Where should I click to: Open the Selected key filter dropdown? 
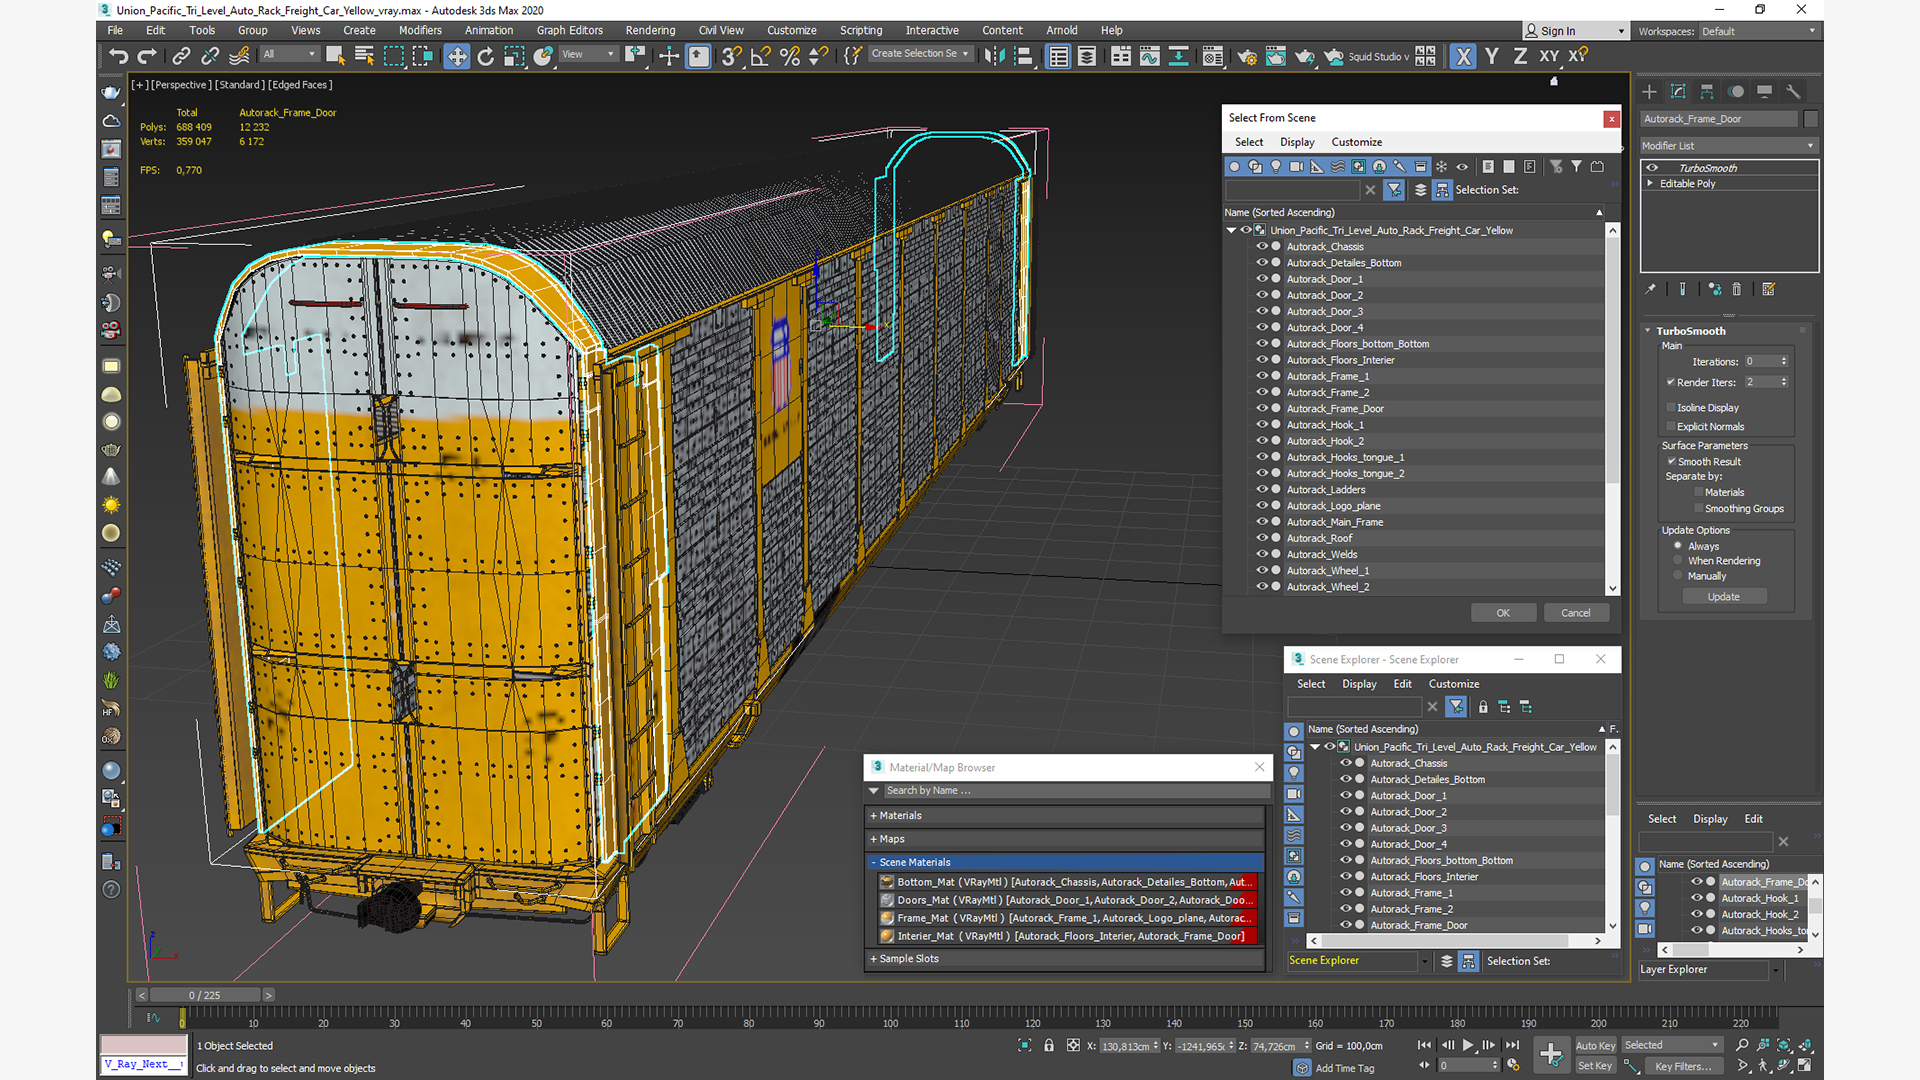1671,1046
